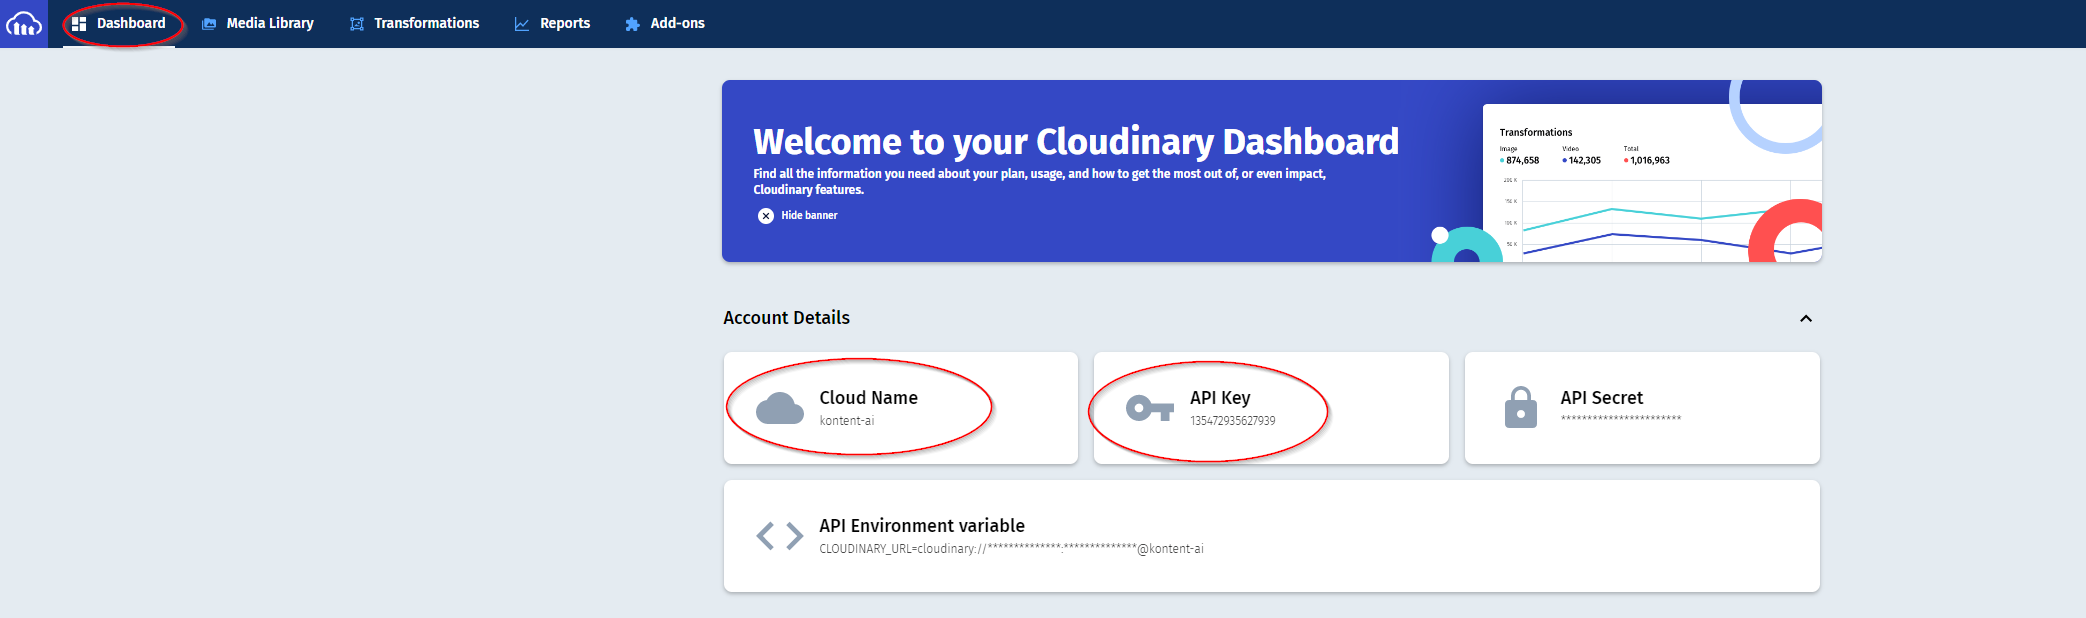The height and width of the screenshot is (618, 2086).
Task: Click the Add-ons puzzle piece icon
Action: 632,24
